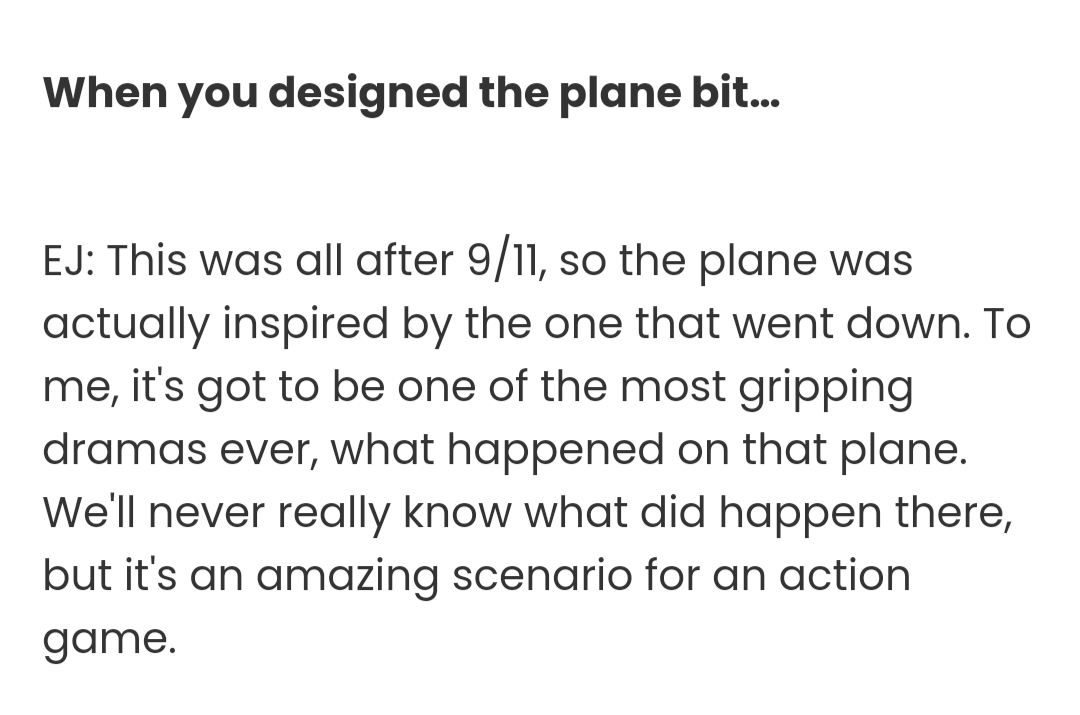Click the 'EJ:' speaker label
The image size is (1080, 715).
(69, 260)
